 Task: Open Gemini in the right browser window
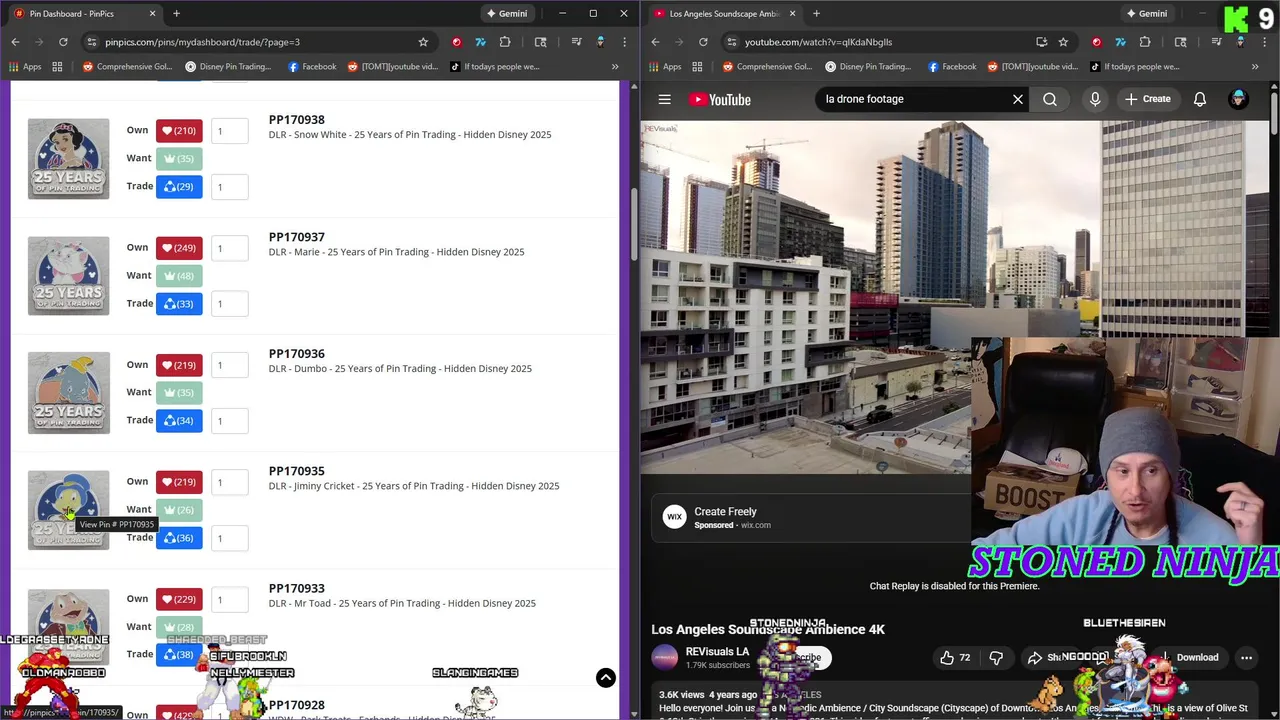click(1146, 13)
